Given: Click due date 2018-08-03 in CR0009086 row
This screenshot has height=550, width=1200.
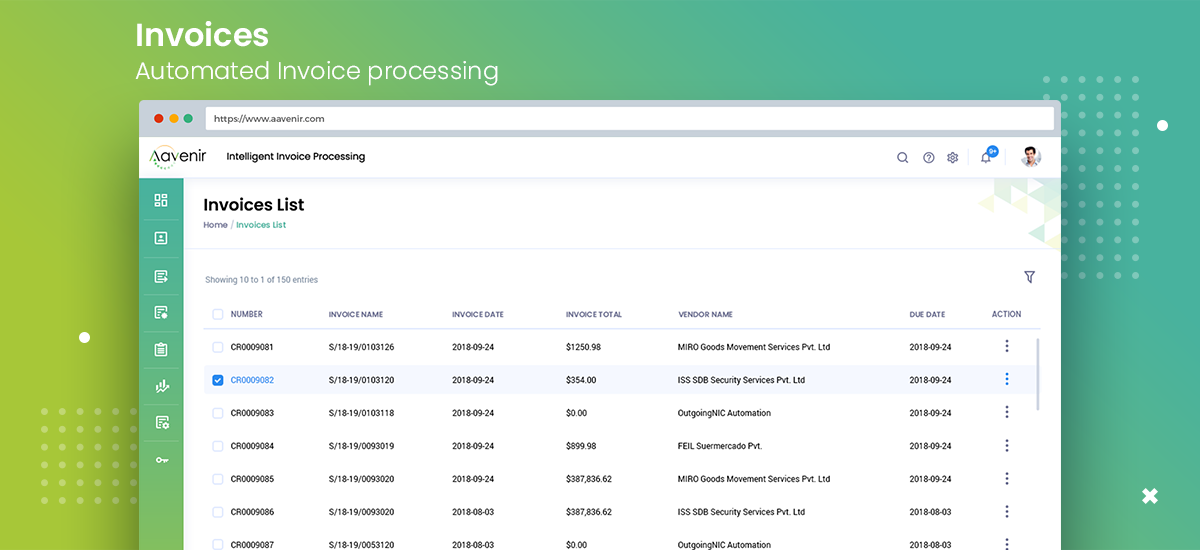Looking at the screenshot, I should pyautogui.click(x=930, y=512).
